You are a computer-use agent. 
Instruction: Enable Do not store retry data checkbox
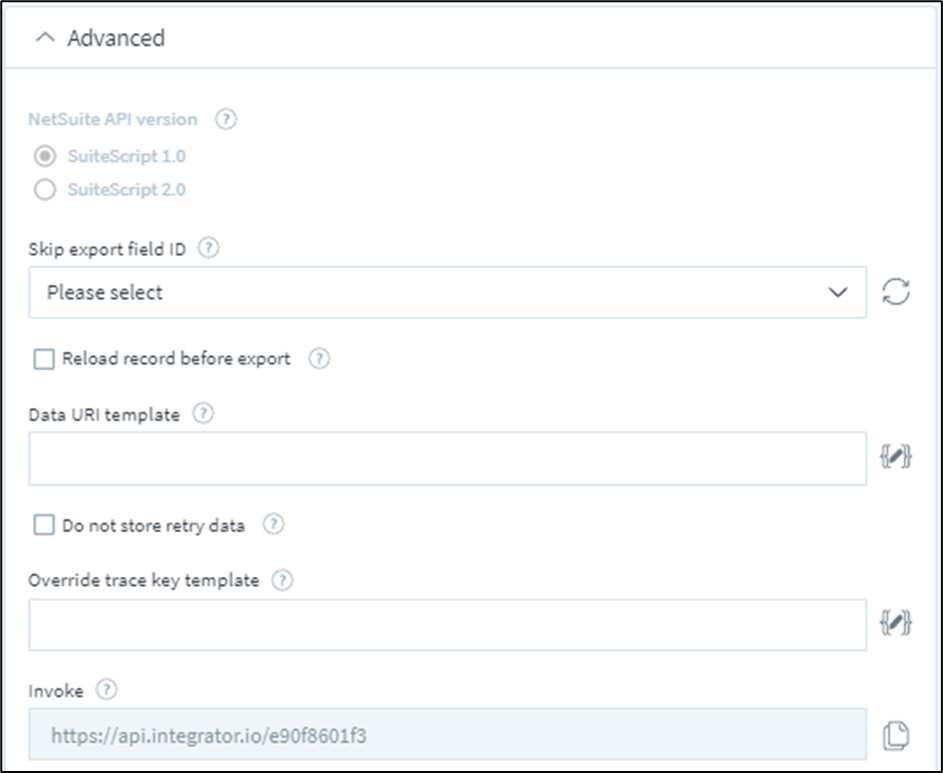point(44,525)
